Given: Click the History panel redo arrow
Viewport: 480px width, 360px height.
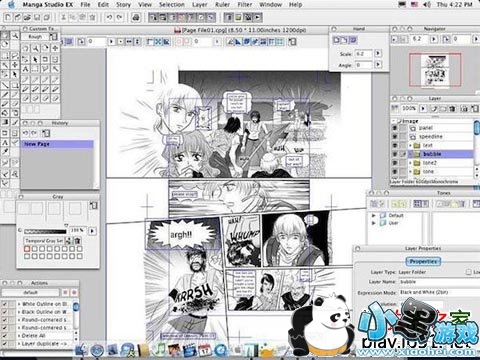Looking at the screenshot, I should (x=34, y=133).
